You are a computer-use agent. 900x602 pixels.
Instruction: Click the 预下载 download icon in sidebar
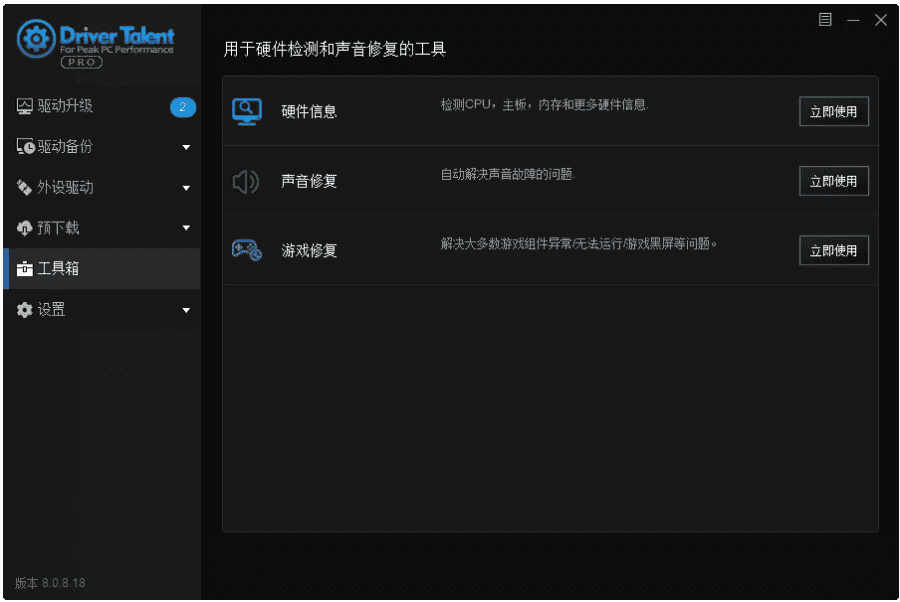[x=24, y=228]
